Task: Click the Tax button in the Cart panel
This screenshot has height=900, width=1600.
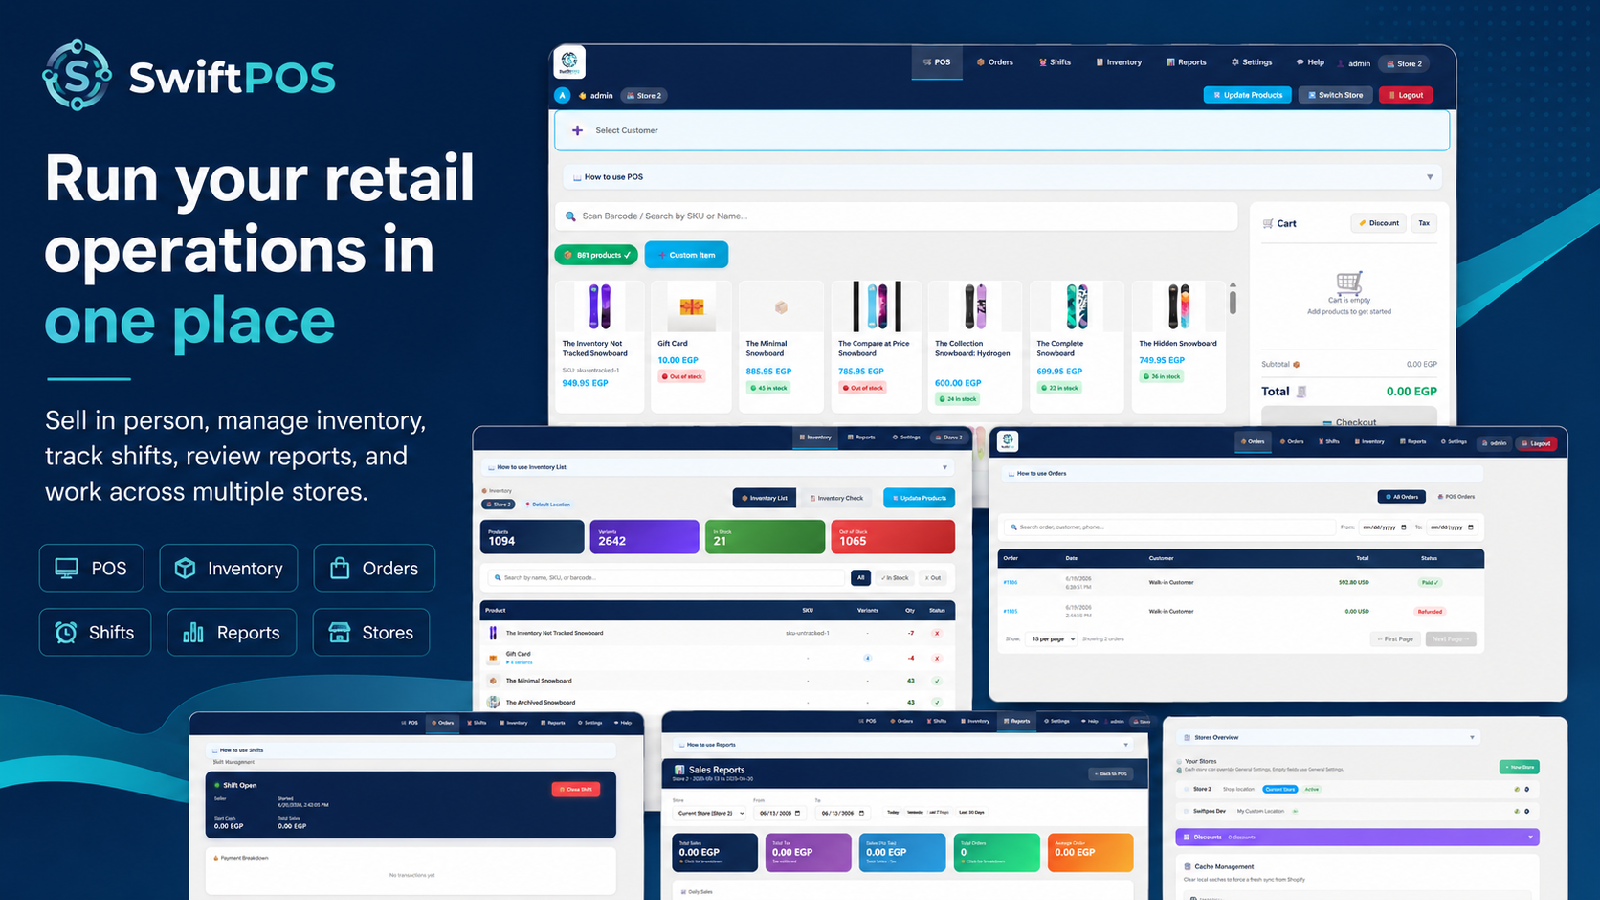Action: coord(1424,223)
